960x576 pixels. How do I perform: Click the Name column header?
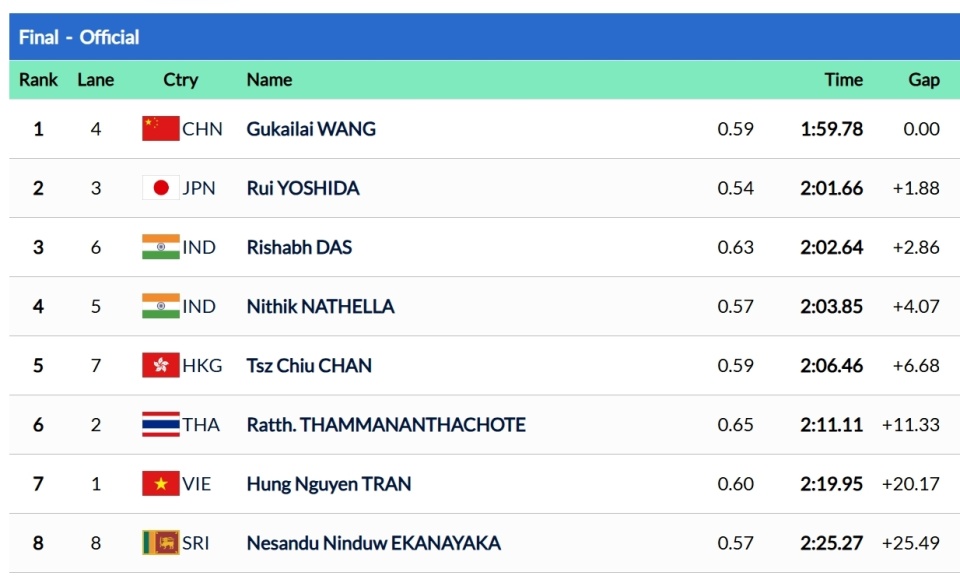pyautogui.click(x=269, y=80)
